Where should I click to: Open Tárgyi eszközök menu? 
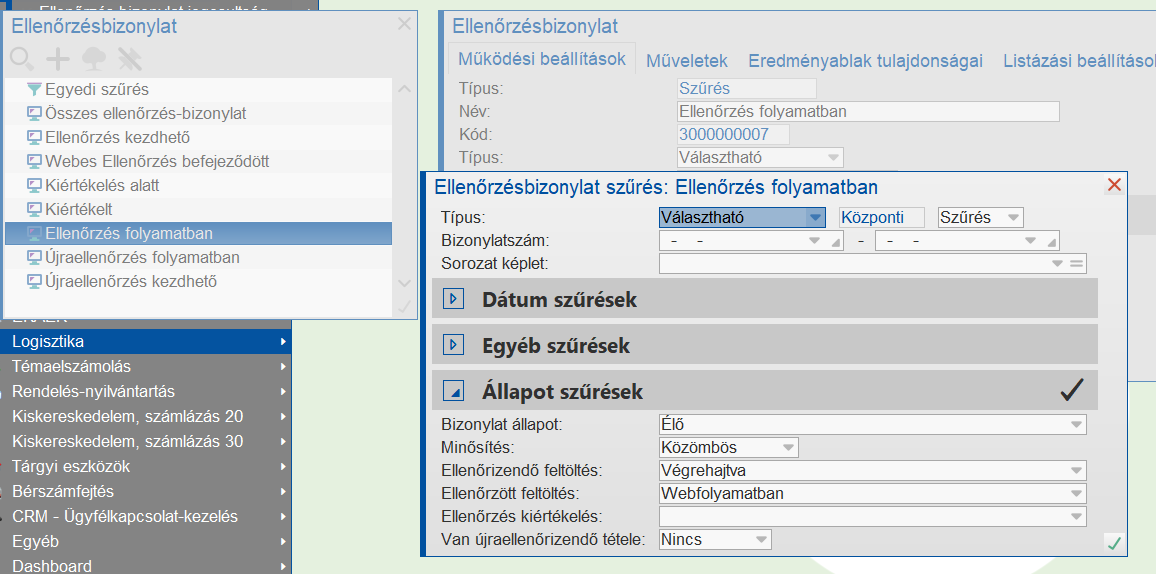pos(146,466)
